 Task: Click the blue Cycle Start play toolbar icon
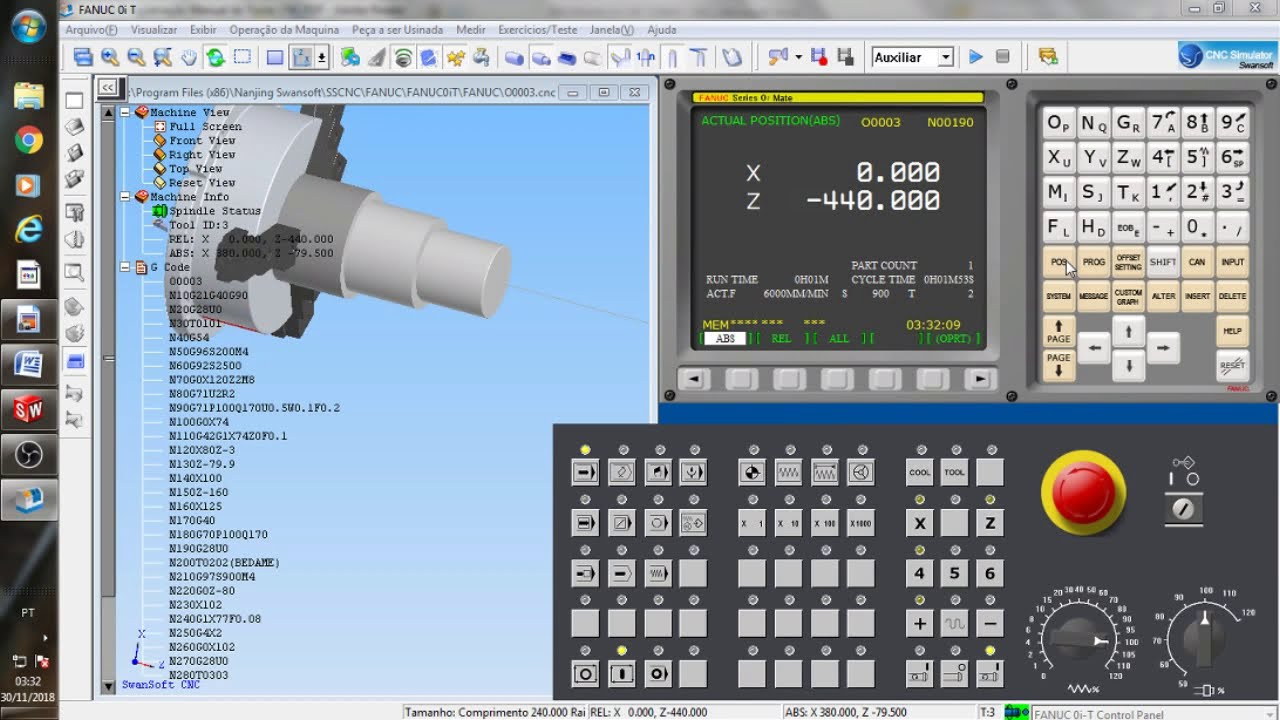976,57
